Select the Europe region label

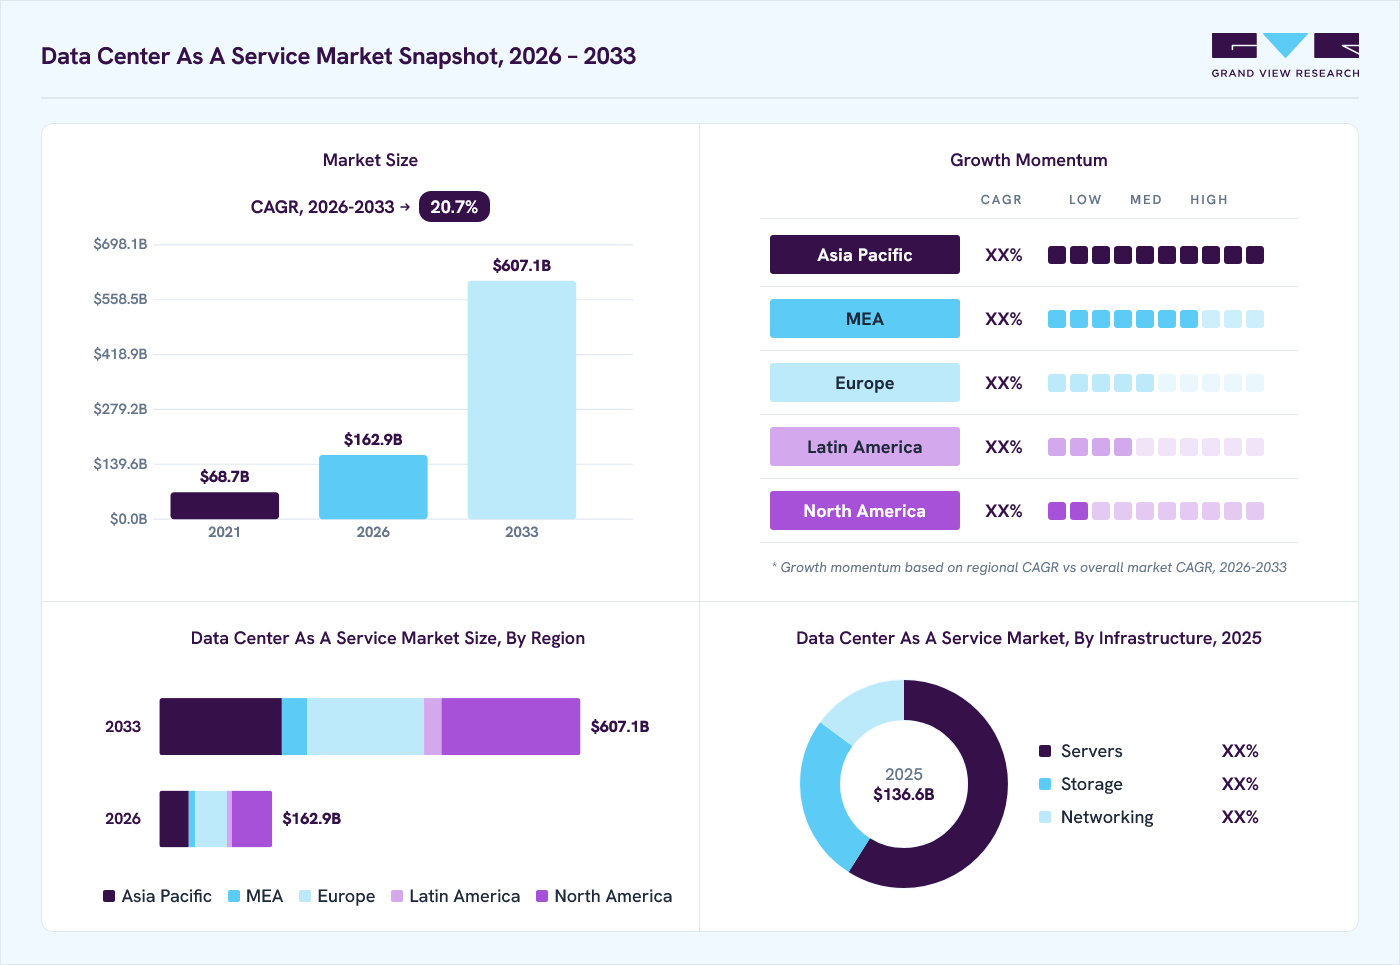click(865, 383)
